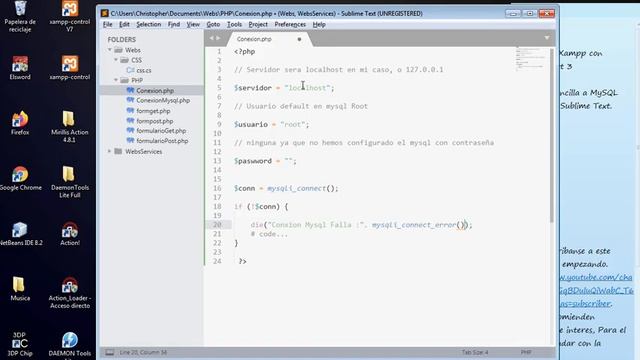Open css.cs in the sidebar
The height and width of the screenshot is (360, 640).
(144, 70)
